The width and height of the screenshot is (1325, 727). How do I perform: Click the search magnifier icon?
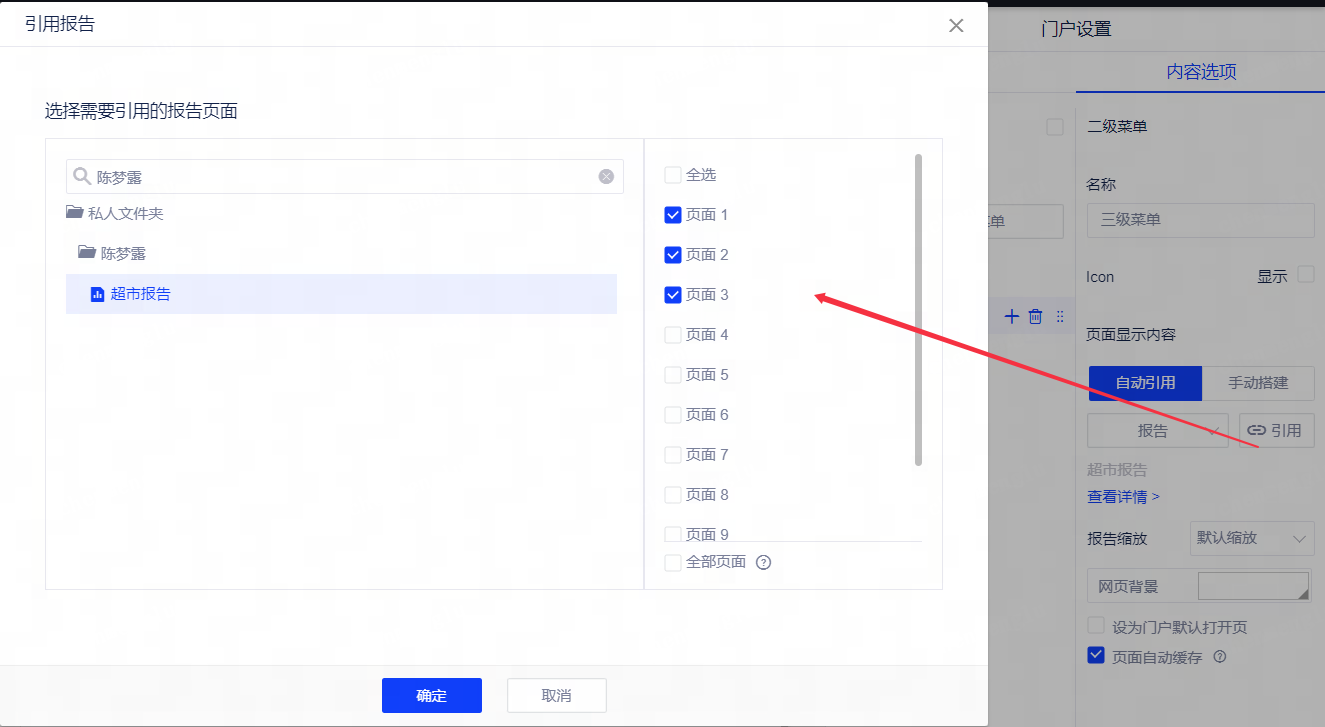pos(82,177)
